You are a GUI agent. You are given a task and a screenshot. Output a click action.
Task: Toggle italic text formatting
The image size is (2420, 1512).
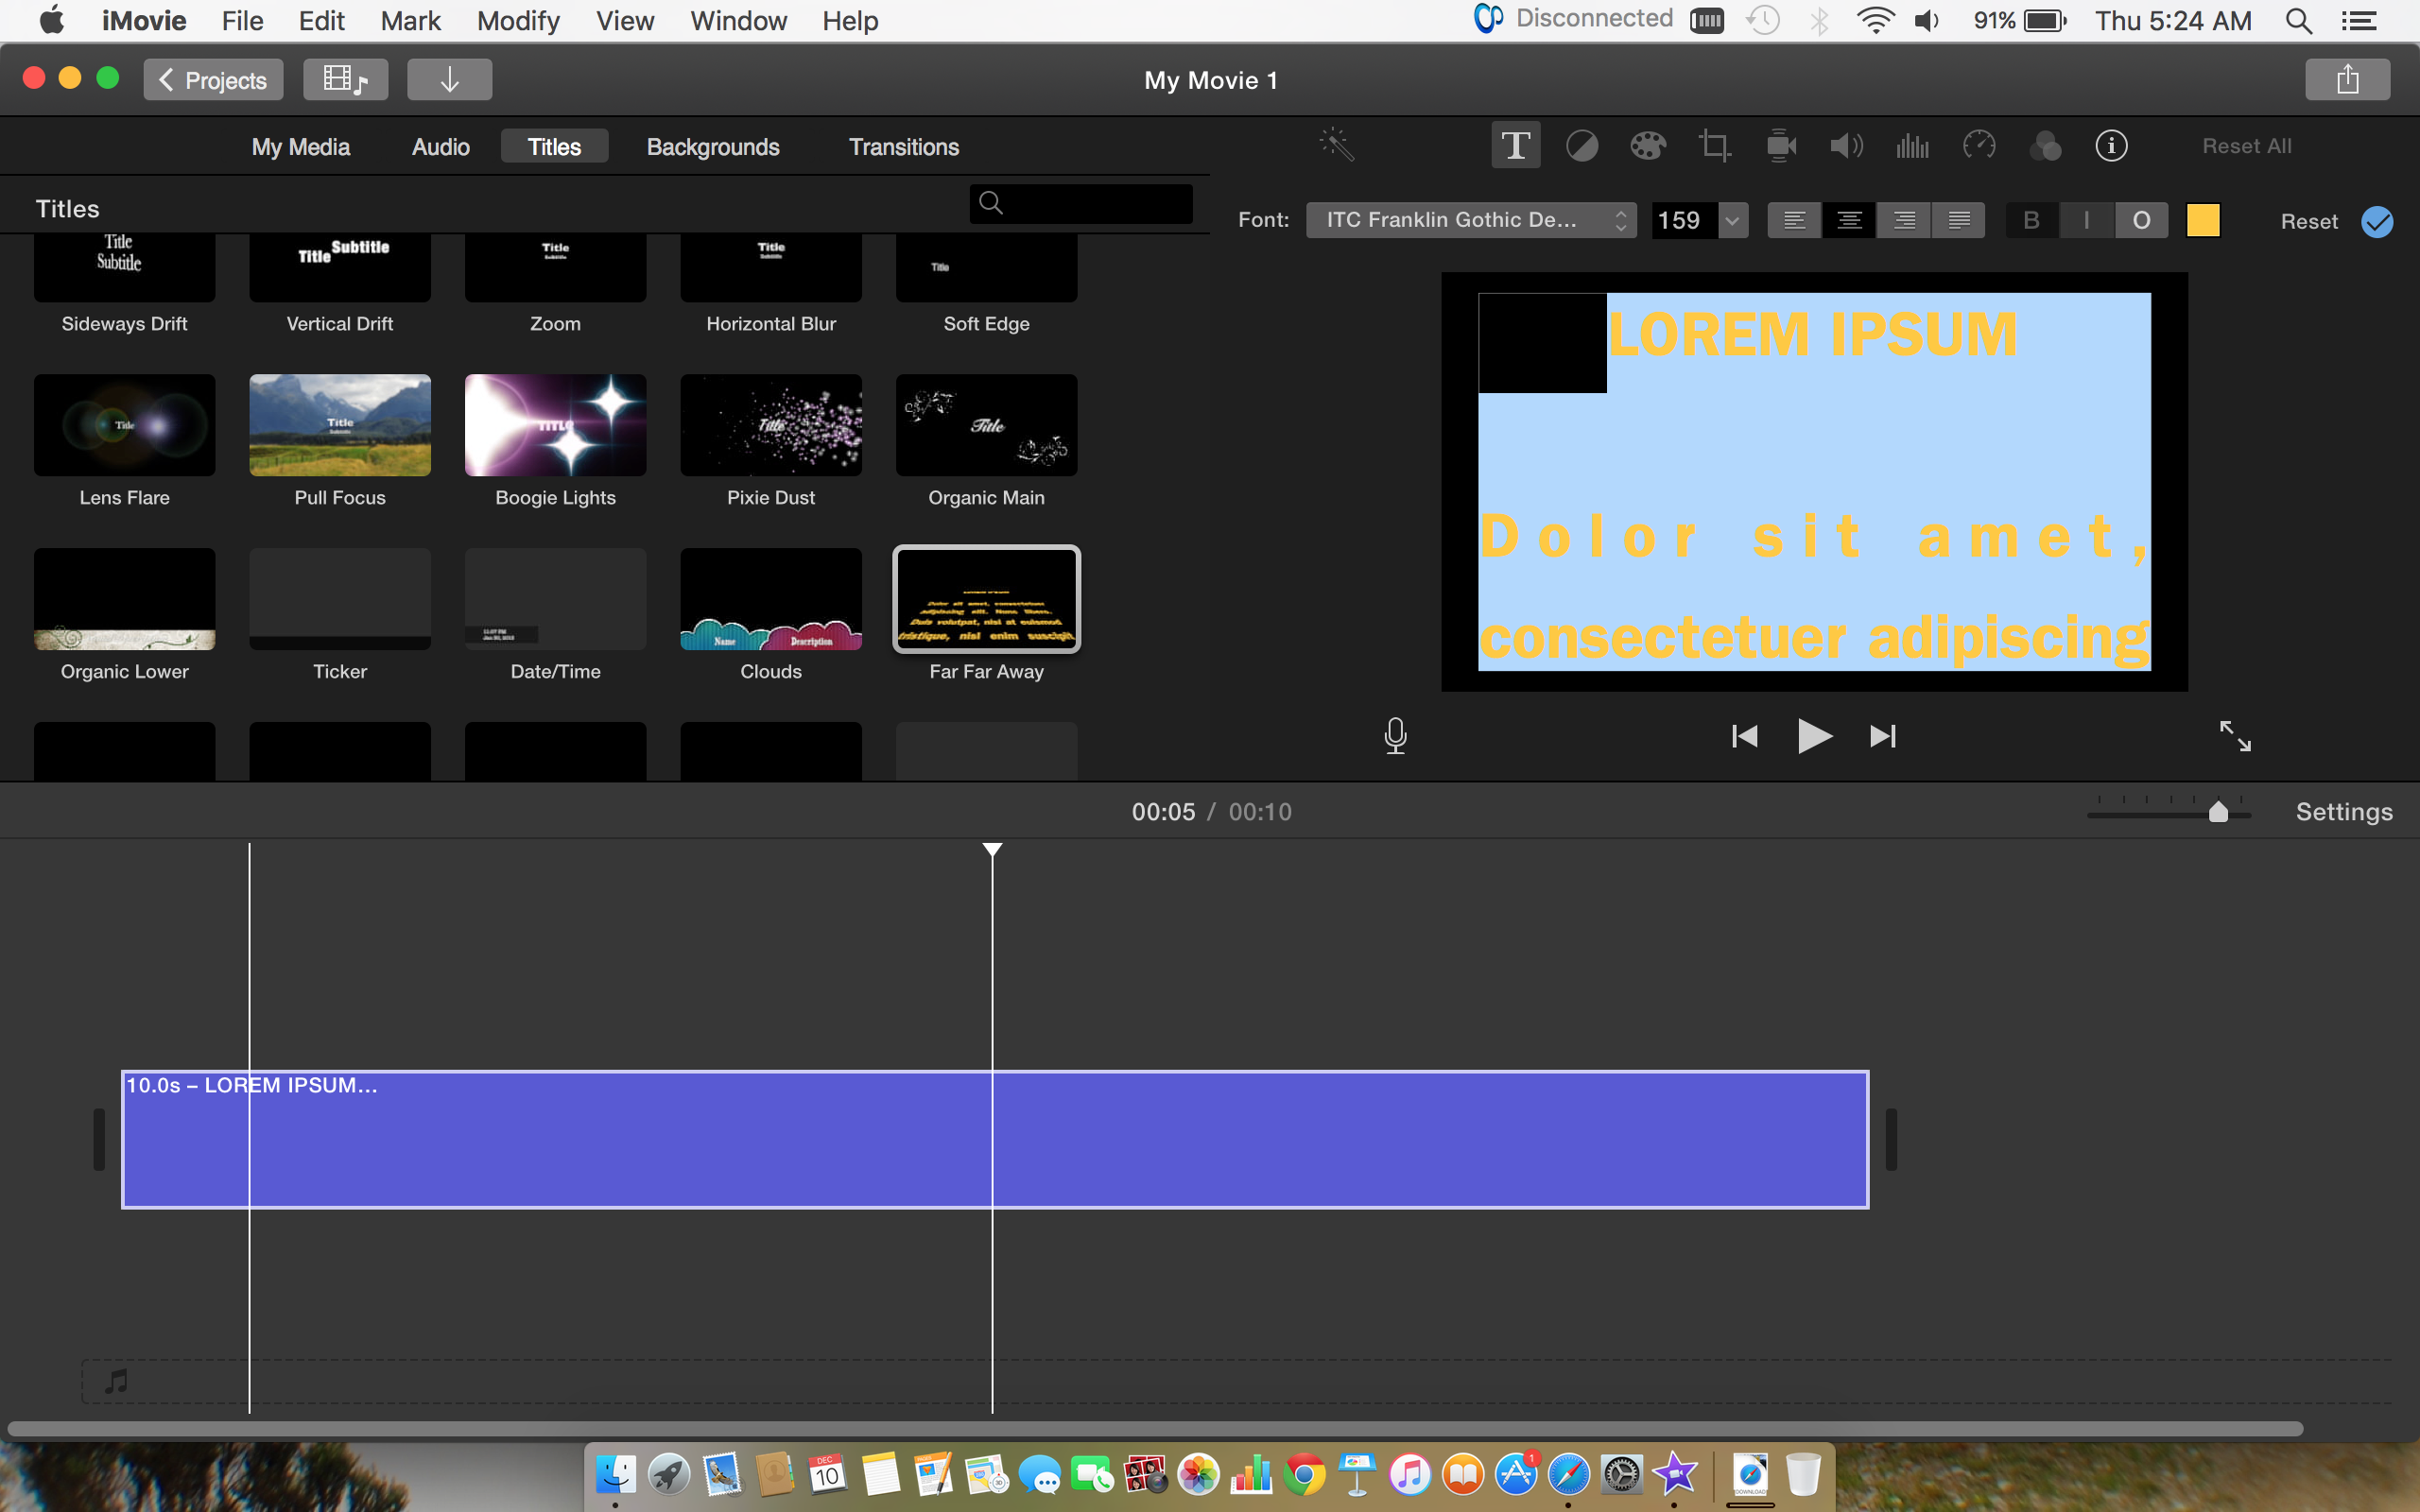coord(2086,220)
